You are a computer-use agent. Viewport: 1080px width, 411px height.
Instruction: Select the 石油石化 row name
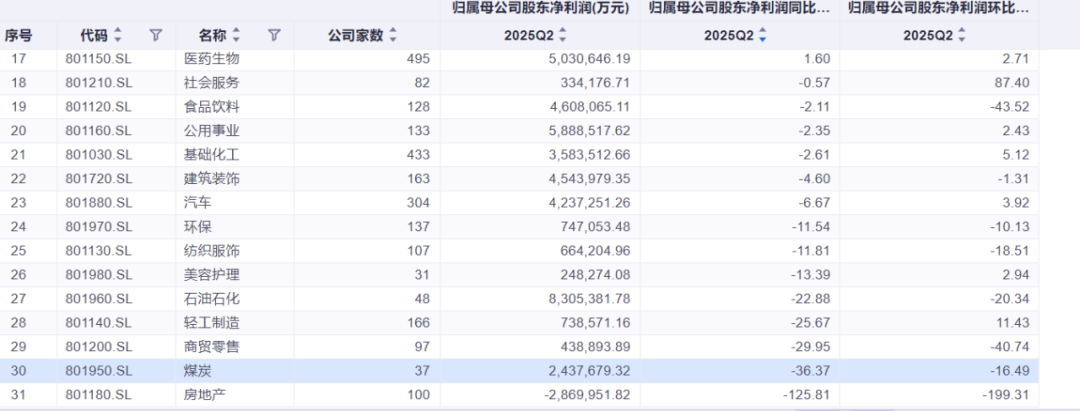(212, 299)
